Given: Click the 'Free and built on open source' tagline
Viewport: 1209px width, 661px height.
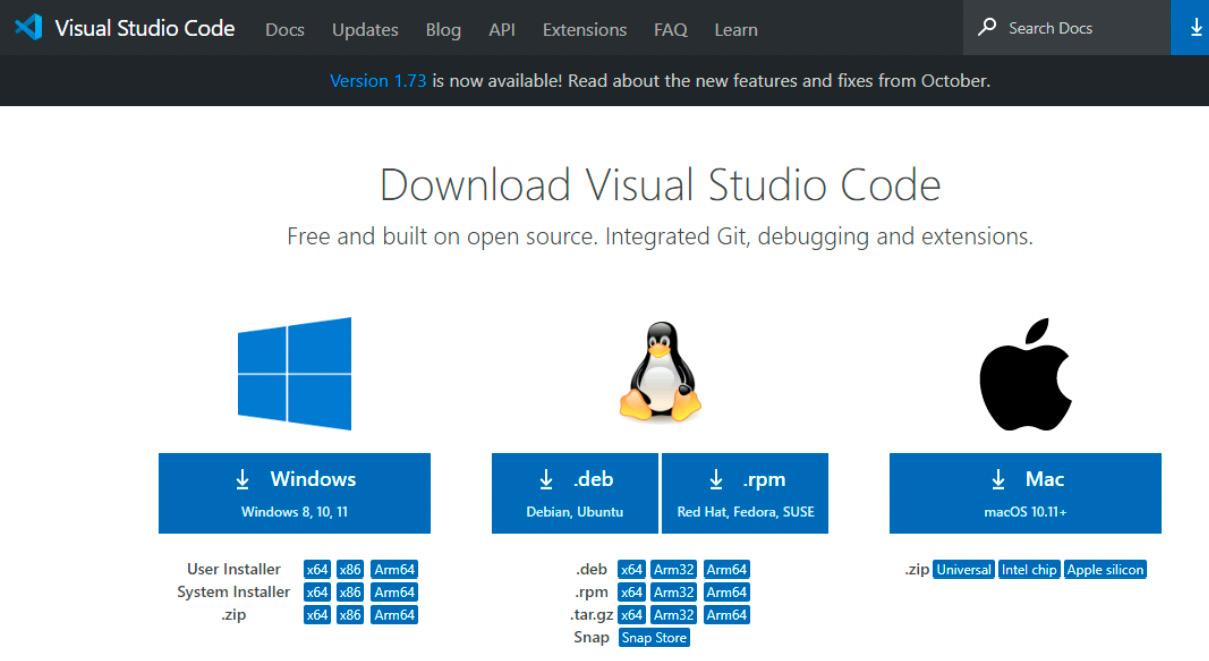Looking at the screenshot, I should click(x=660, y=237).
